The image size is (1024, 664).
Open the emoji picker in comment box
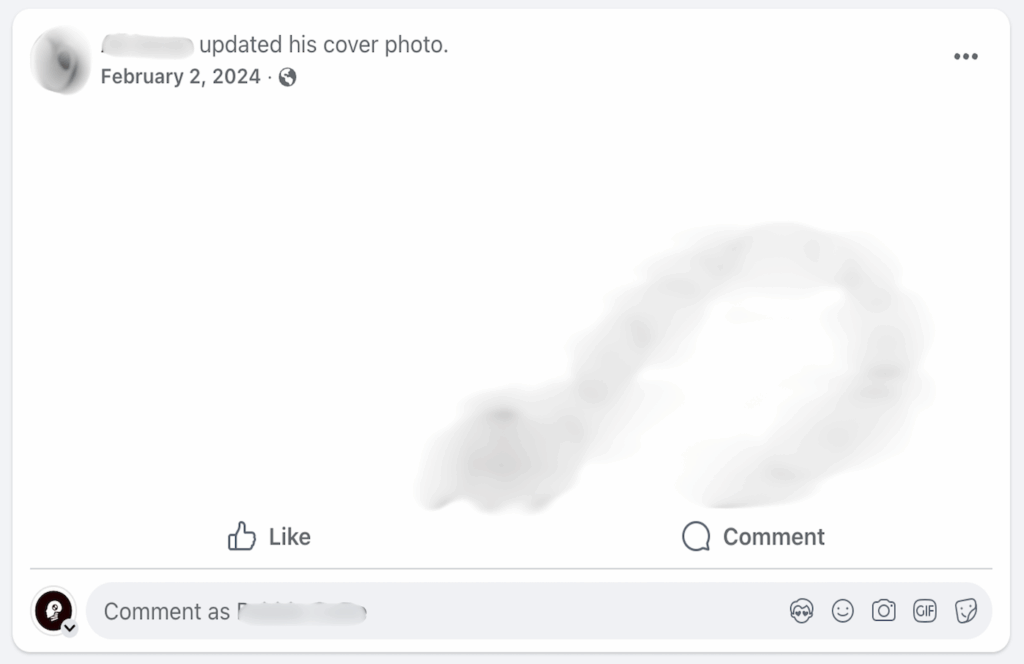843,611
